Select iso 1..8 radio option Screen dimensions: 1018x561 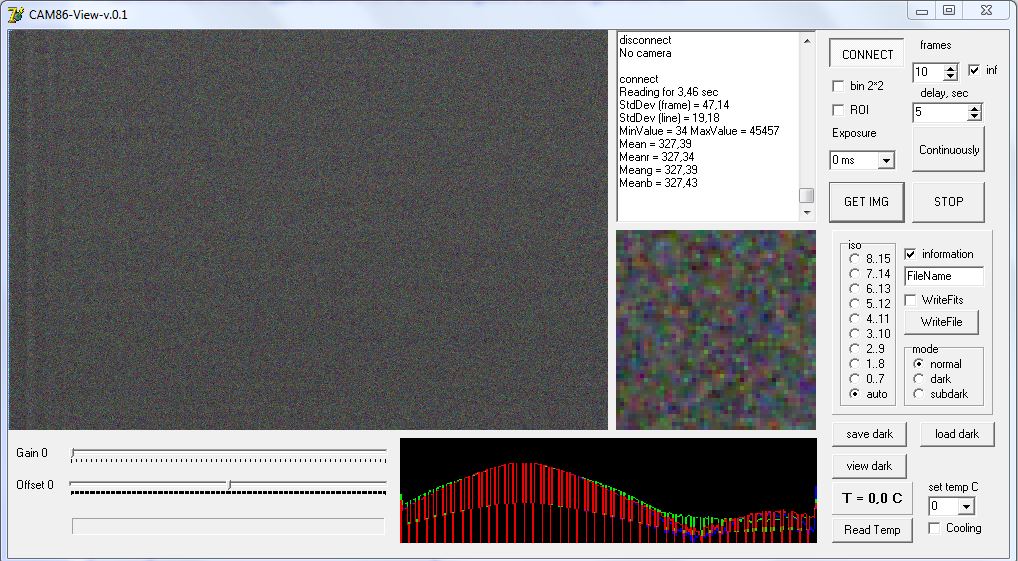click(x=854, y=364)
